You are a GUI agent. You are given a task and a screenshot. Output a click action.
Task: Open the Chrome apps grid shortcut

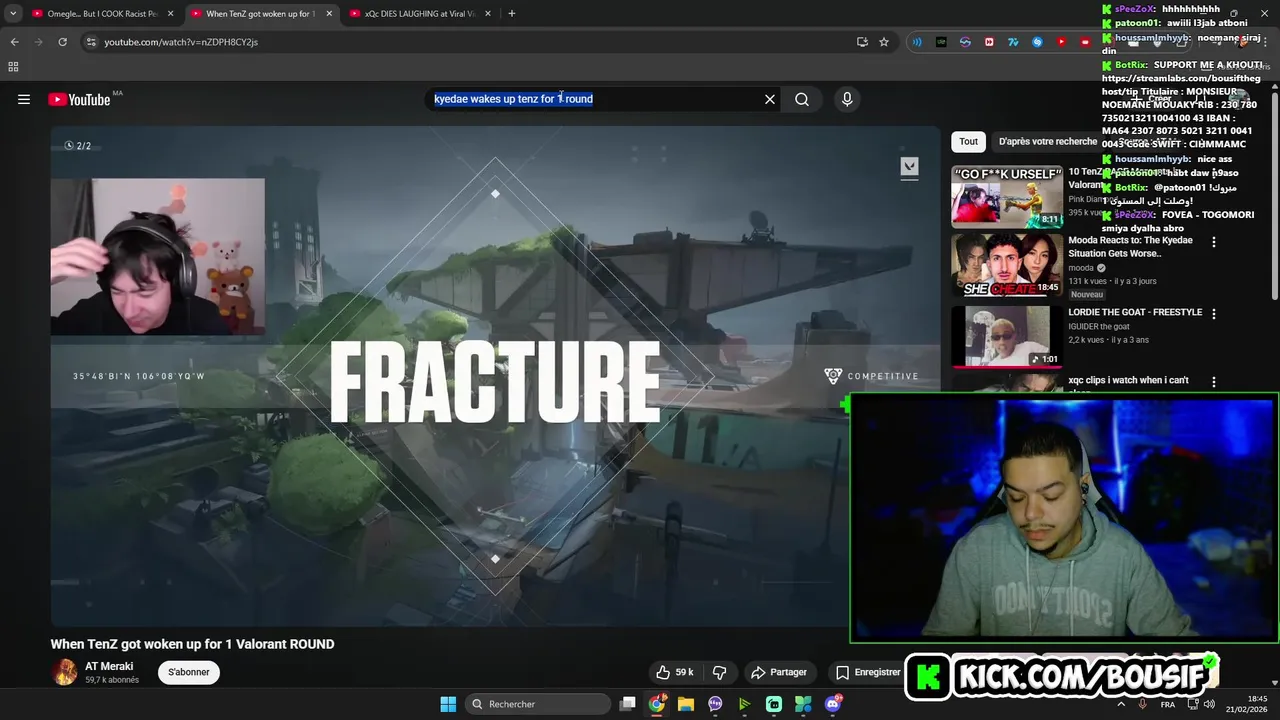[x=13, y=67]
